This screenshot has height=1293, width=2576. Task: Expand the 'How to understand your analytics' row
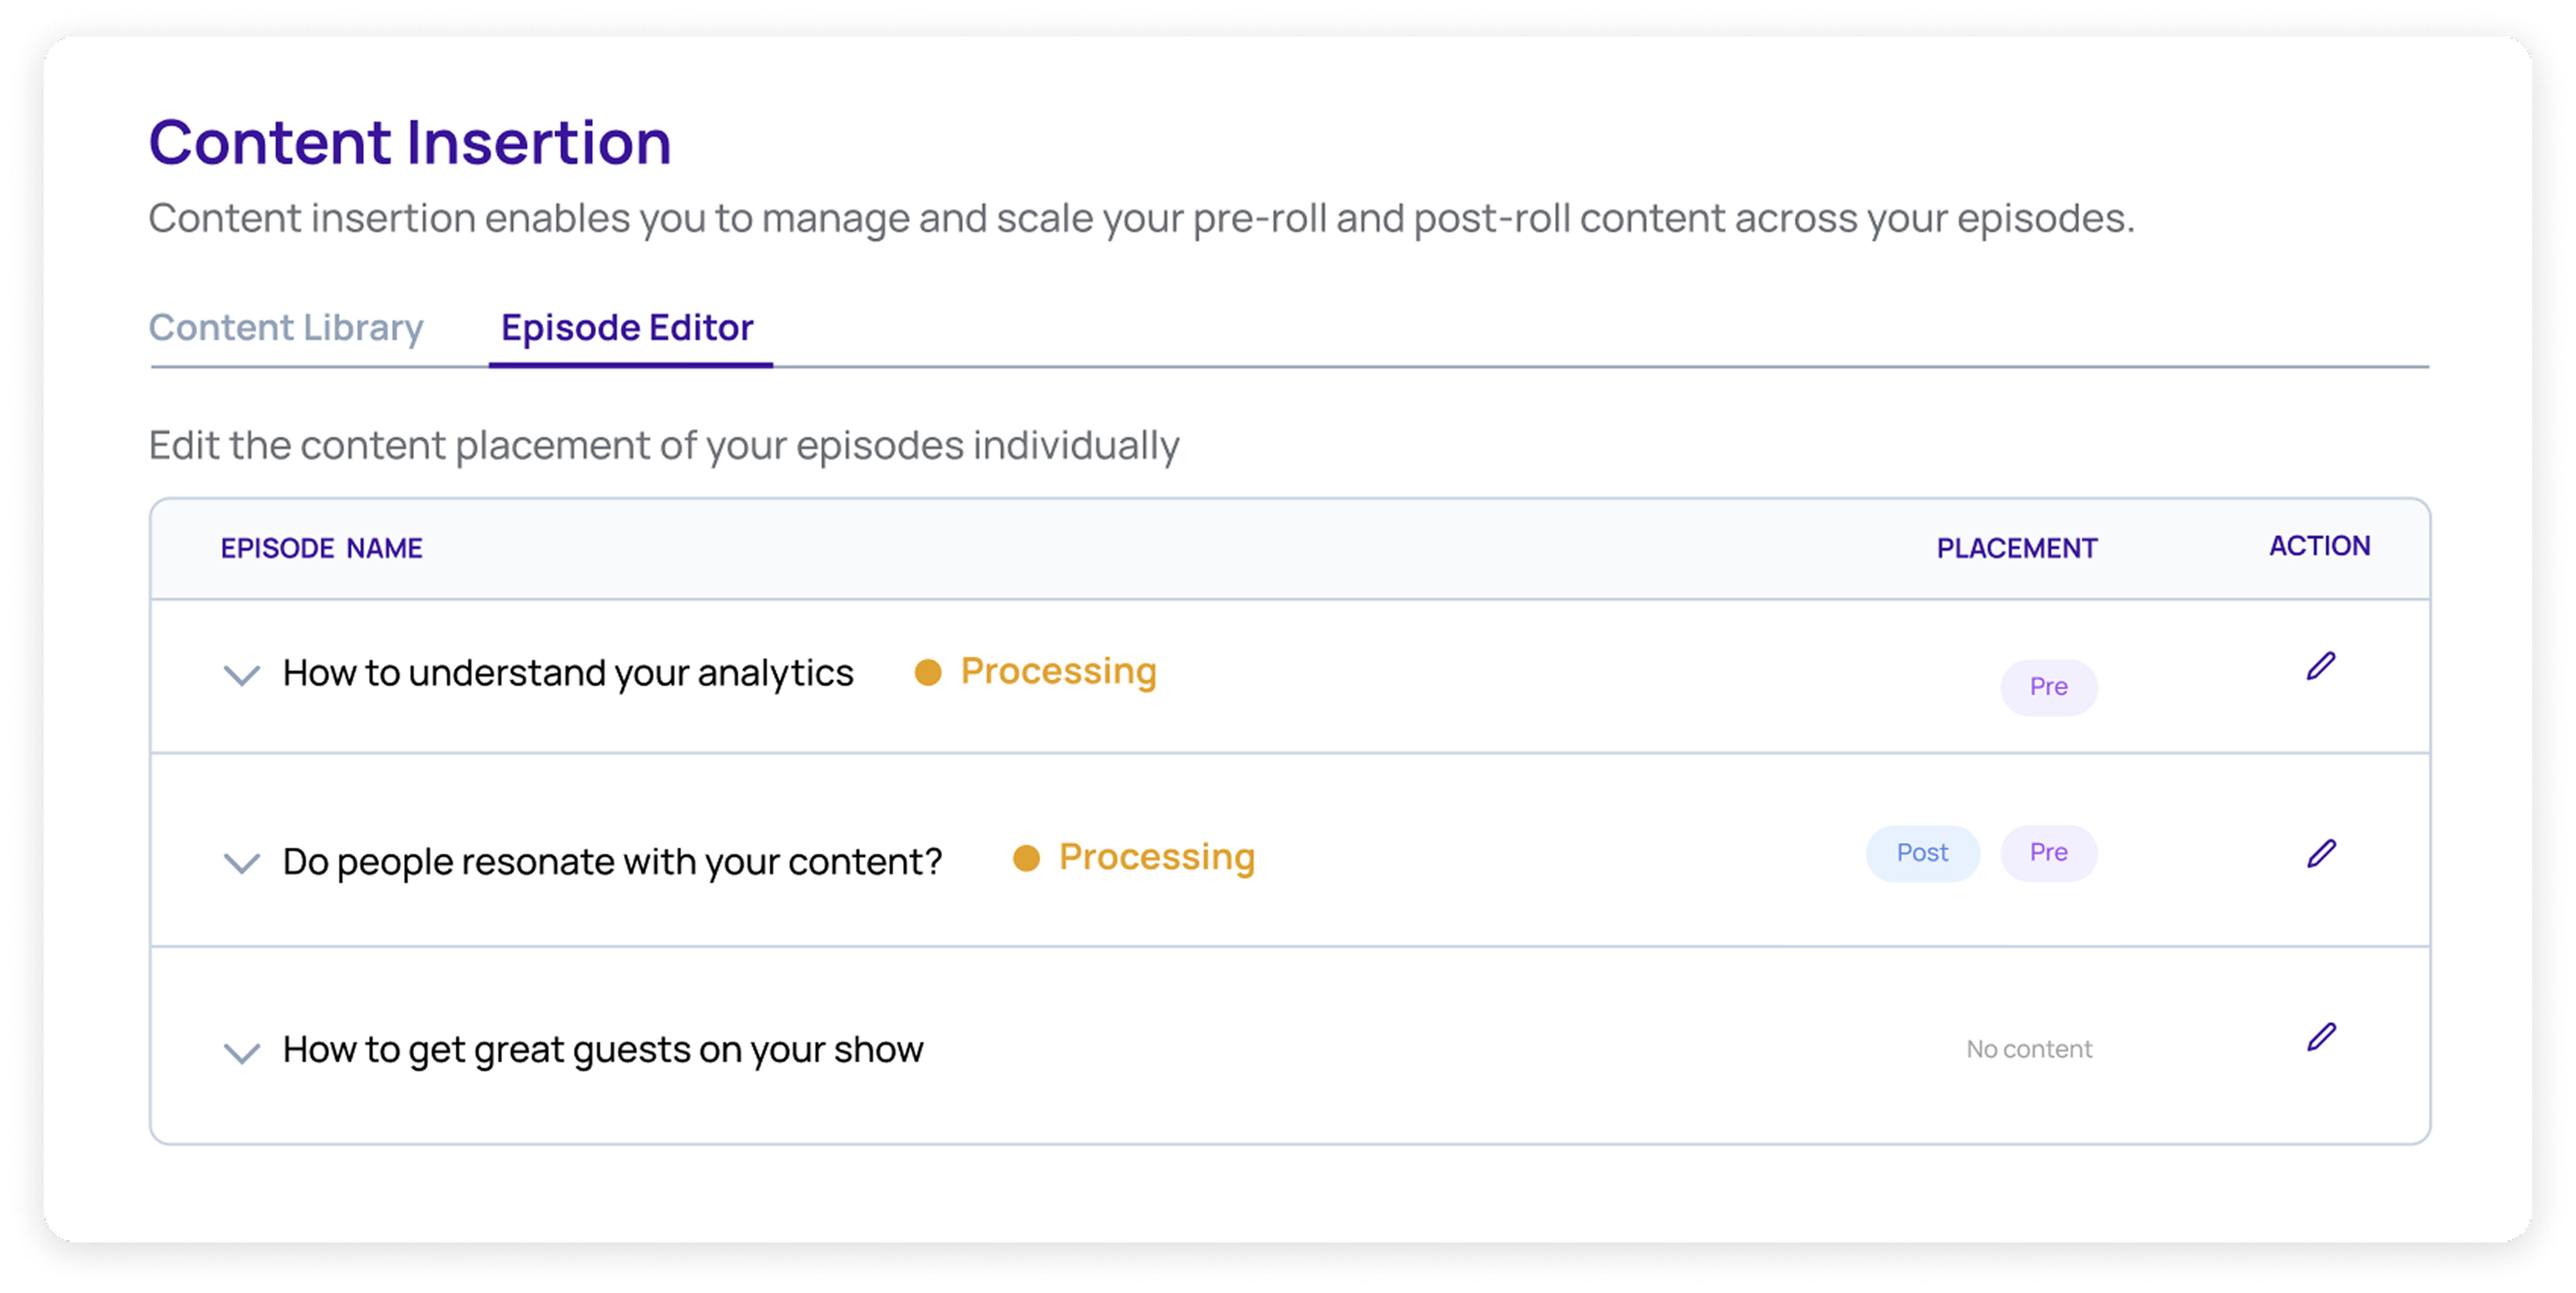pos(241,675)
